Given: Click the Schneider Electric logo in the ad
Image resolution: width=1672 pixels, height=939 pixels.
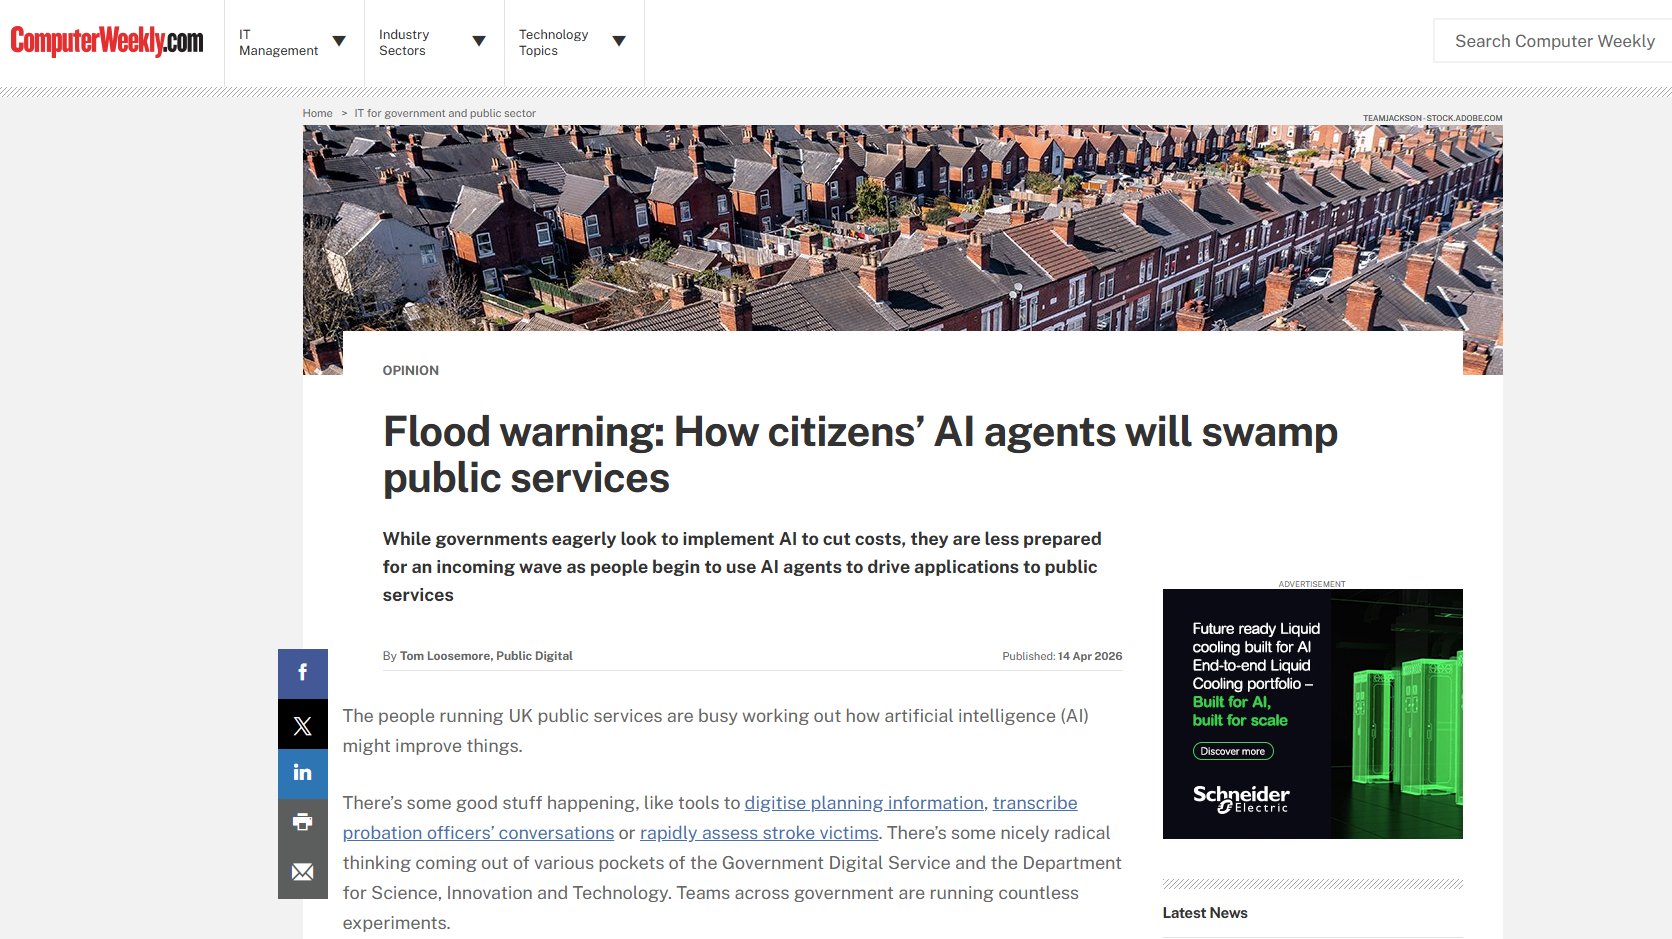Looking at the screenshot, I should click(x=1240, y=798).
